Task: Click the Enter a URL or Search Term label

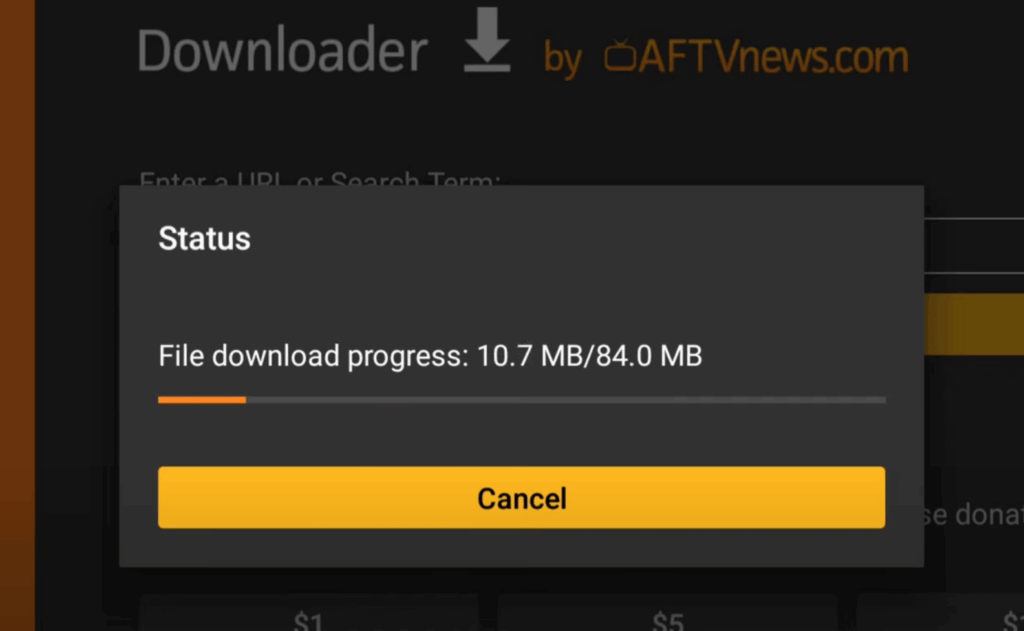Action: (x=319, y=179)
